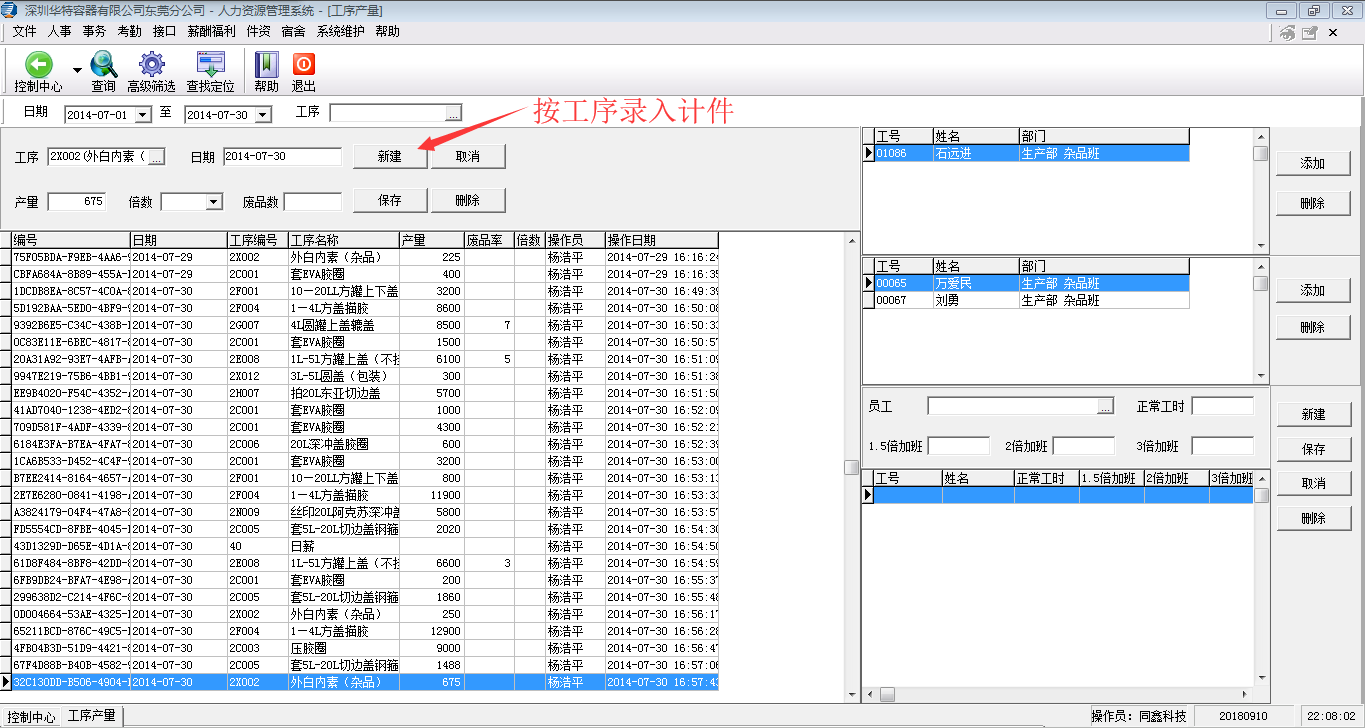Image resolution: width=1365 pixels, height=728 pixels.
Task: Switch to the 控制中心 bottom tab
Action: tap(31, 717)
